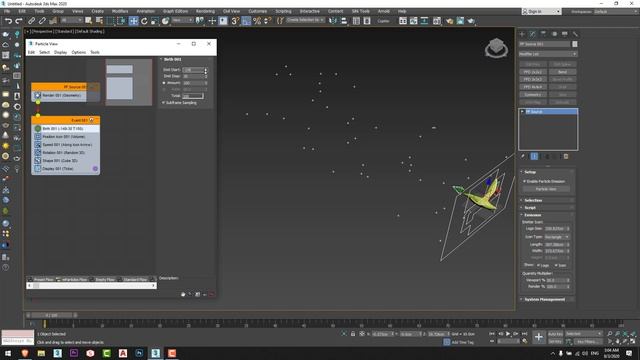Click the ViewCube in the viewport
640x360 pixels.
[496, 48]
